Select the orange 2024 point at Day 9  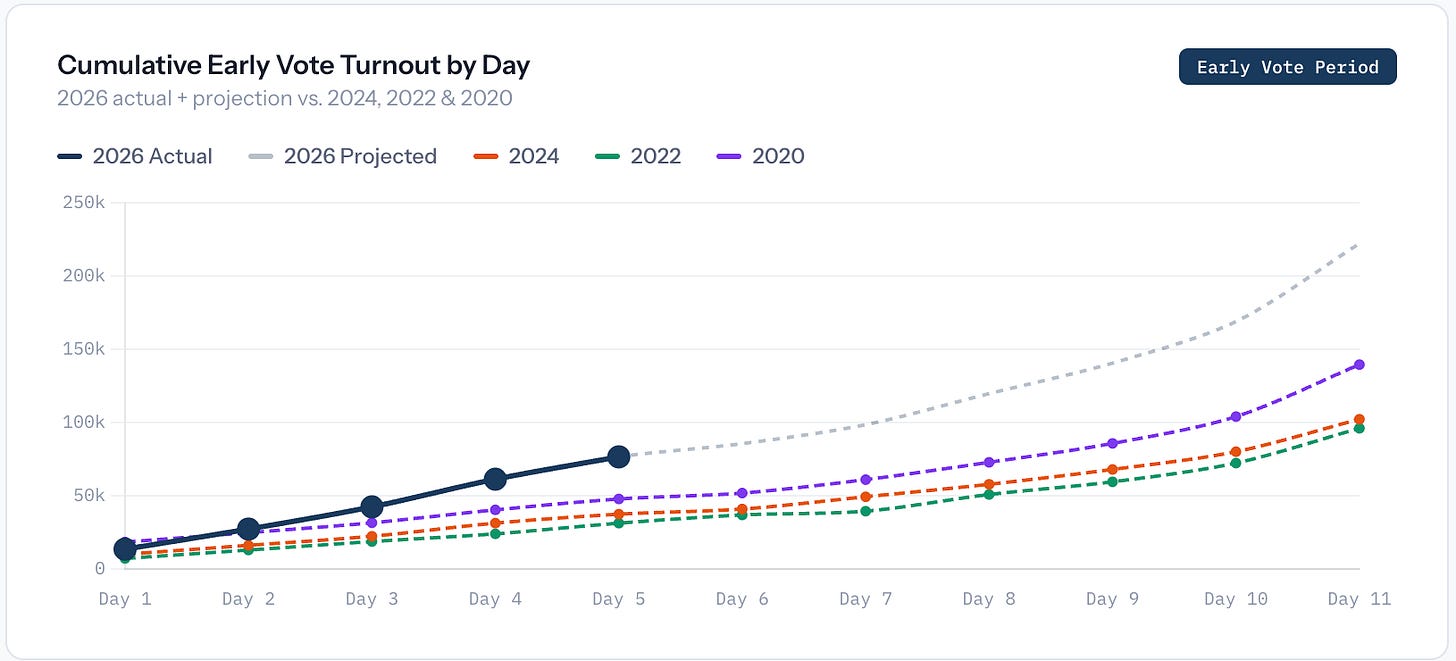1112,469
